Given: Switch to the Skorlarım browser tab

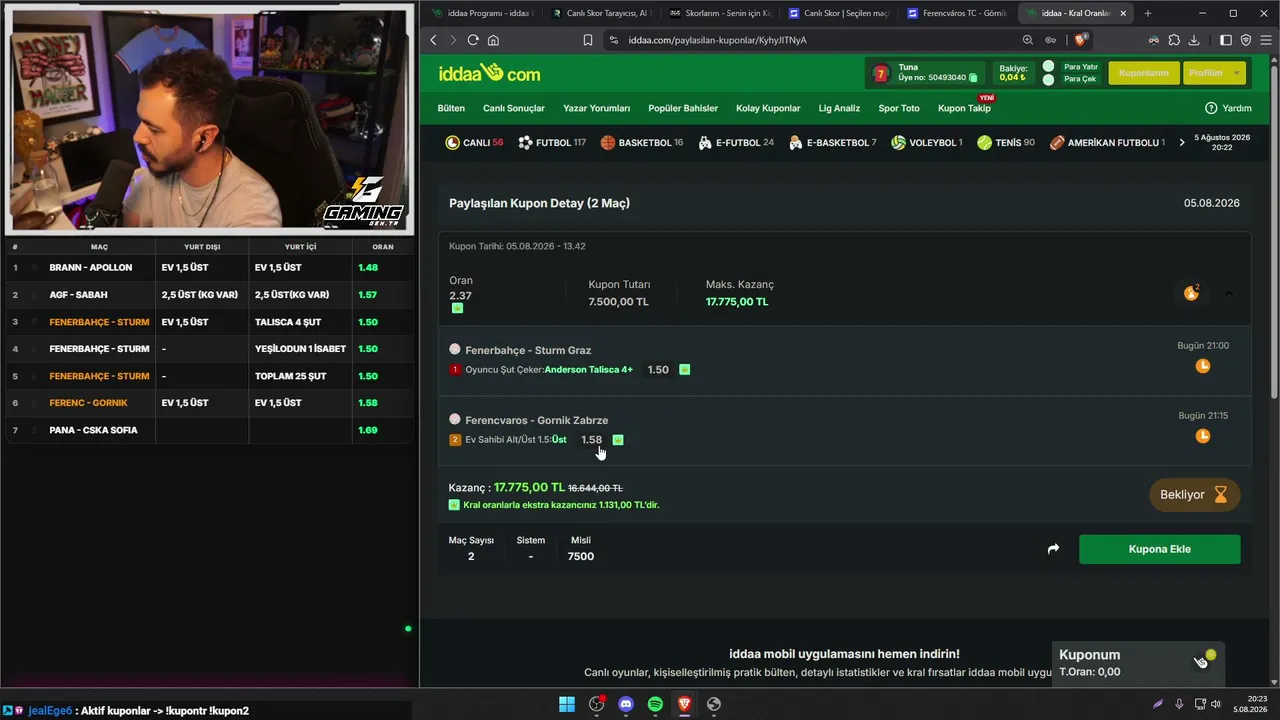Looking at the screenshot, I should coord(718,13).
